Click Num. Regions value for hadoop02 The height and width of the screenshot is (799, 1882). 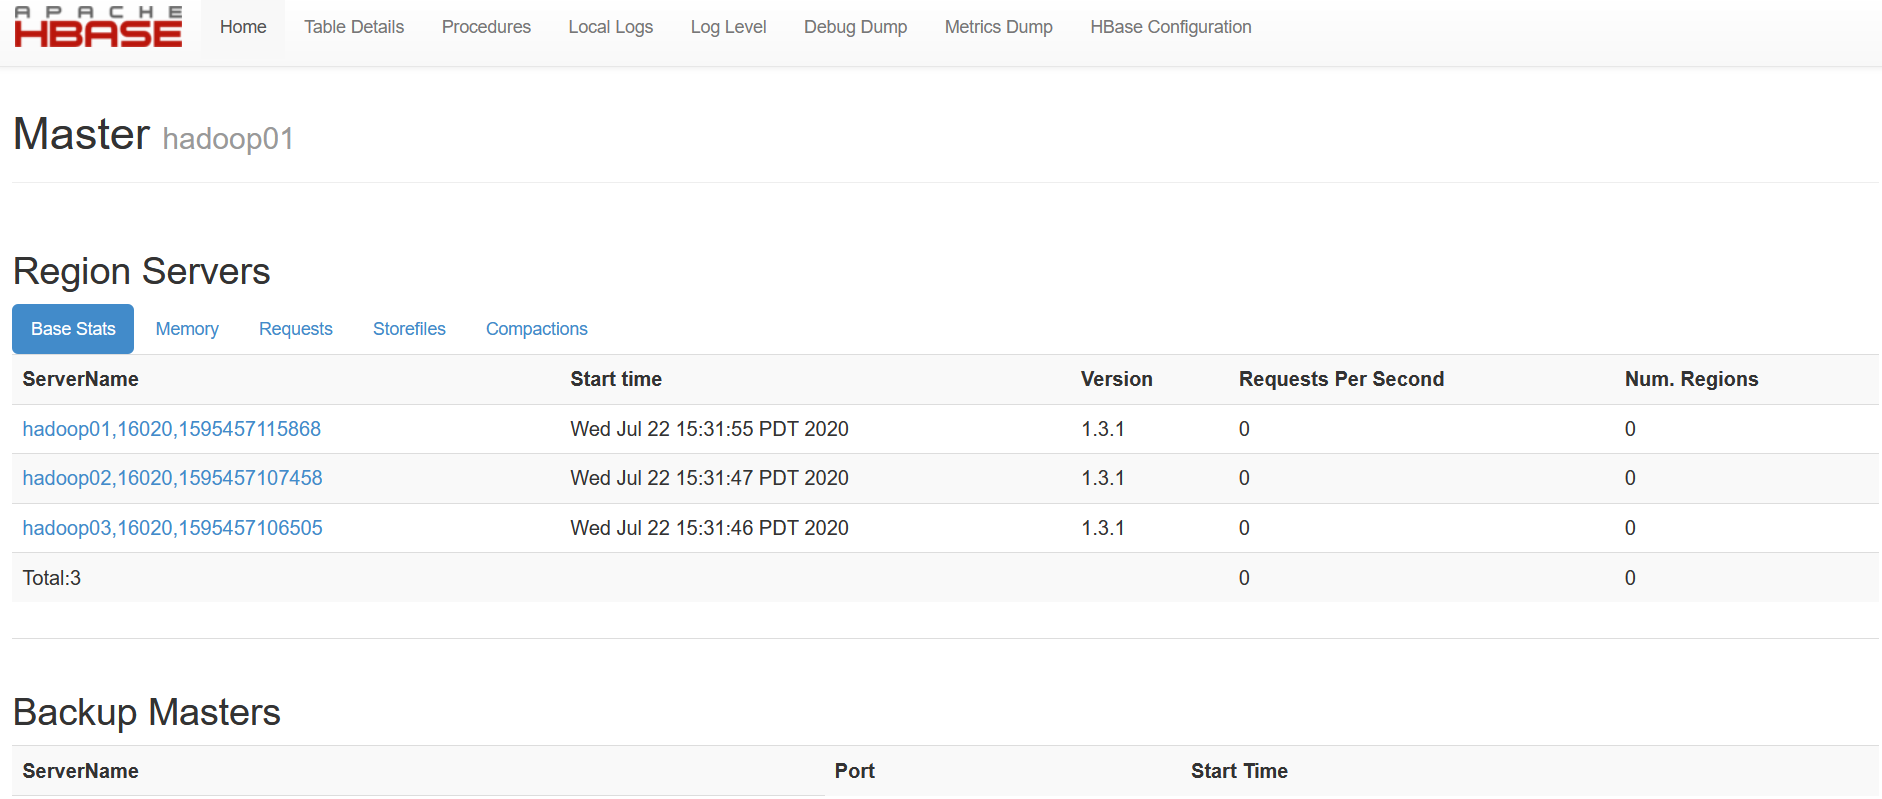click(x=1630, y=478)
